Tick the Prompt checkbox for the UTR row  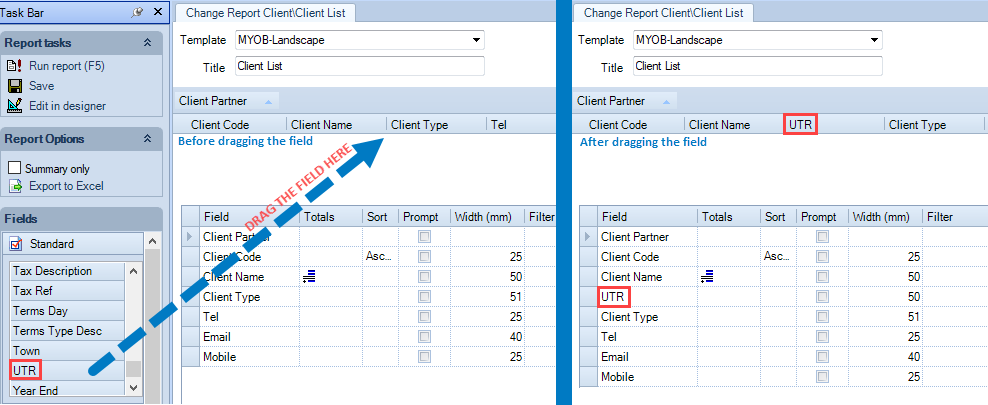(822, 297)
